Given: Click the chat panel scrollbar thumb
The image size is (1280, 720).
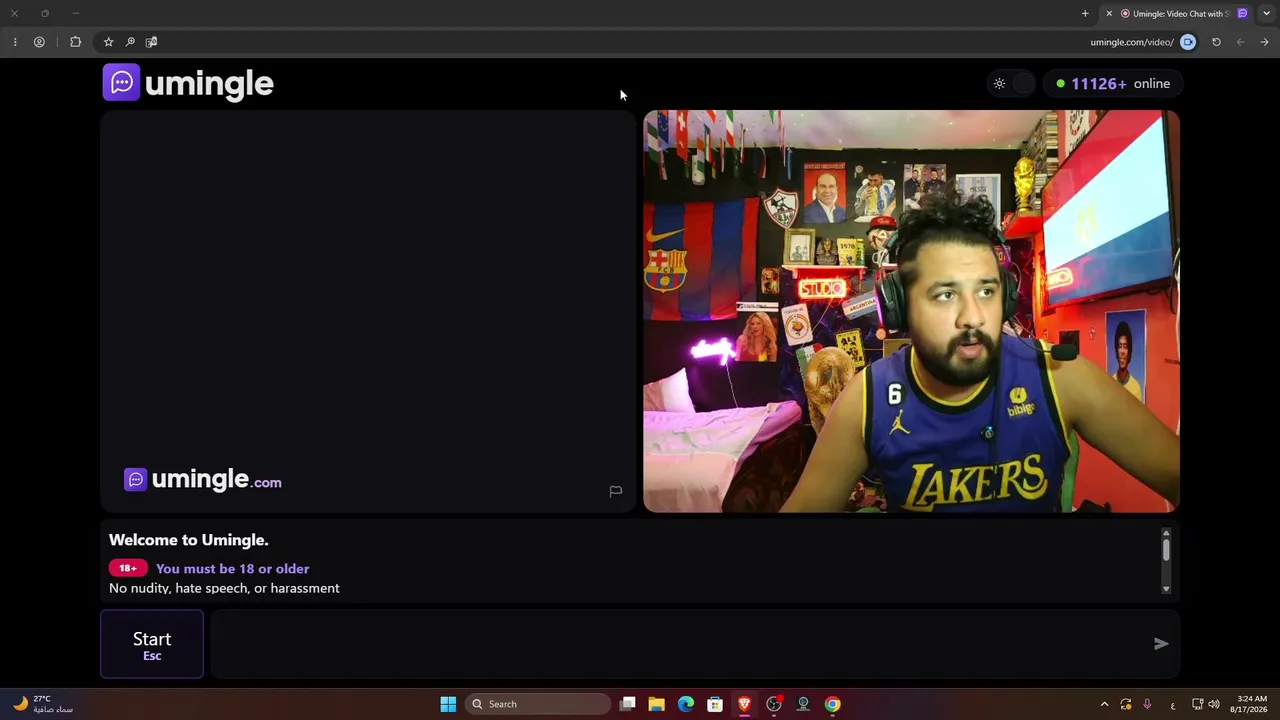Looking at the screenshot, I should point(1166,548).
